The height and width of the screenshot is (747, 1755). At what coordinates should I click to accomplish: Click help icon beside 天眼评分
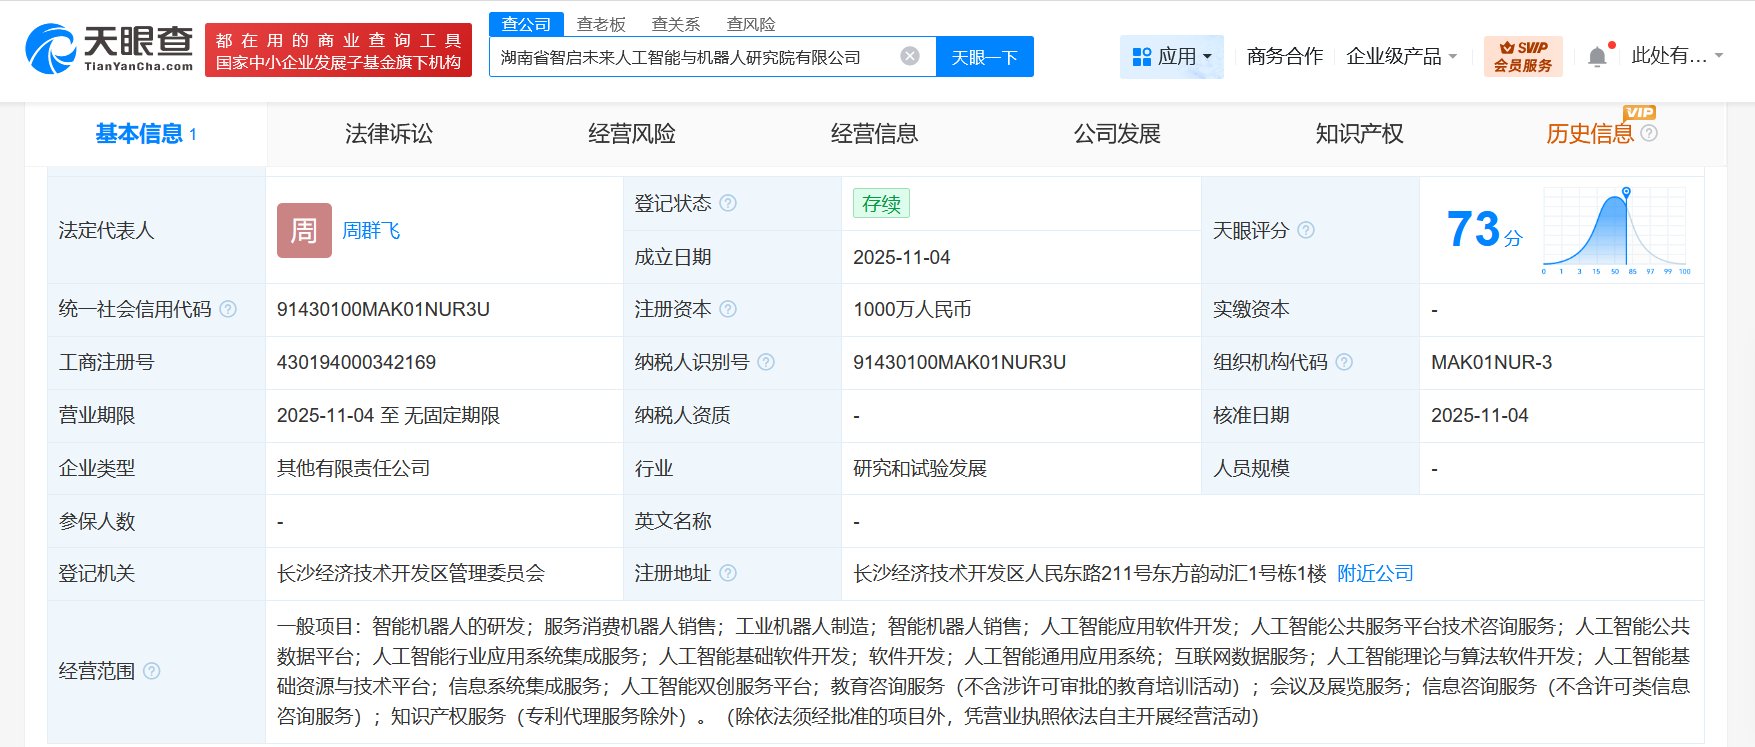coord(1306,230)
